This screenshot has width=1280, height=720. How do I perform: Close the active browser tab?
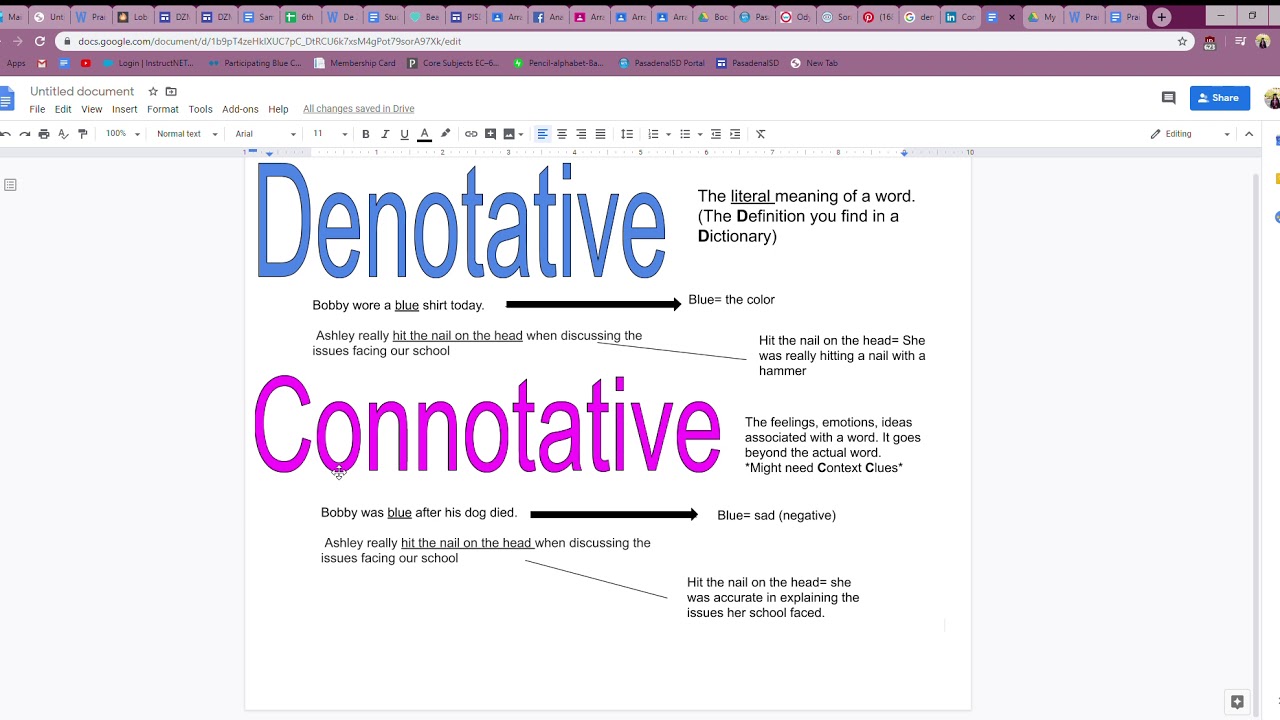tap(1012, 17)
